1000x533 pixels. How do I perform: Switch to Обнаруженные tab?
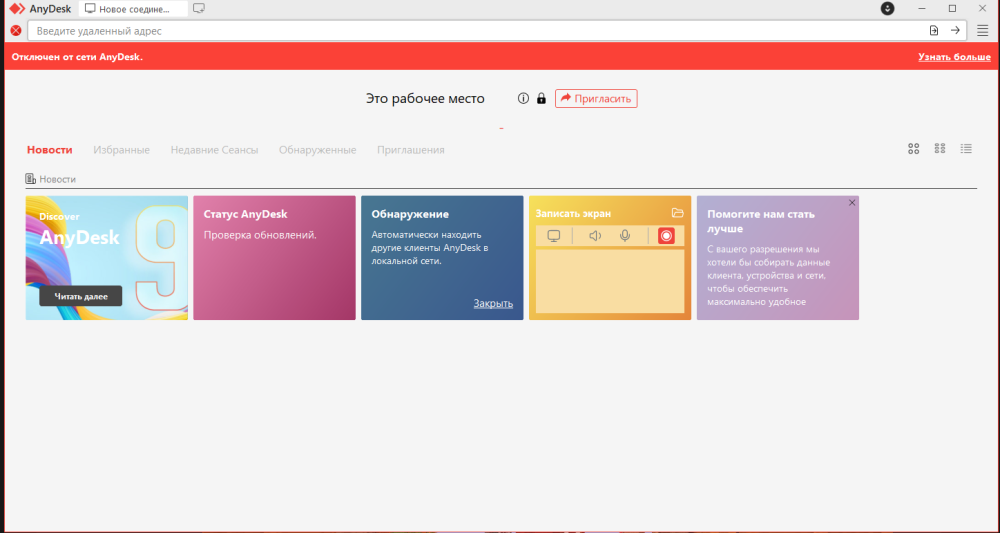pyautogui.click(x=318, y=150)
